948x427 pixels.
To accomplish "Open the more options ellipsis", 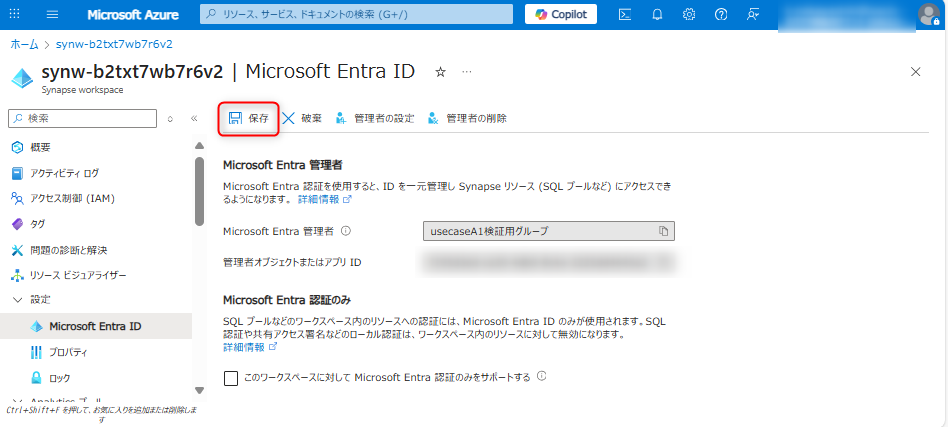I will [x=467, y=72].
